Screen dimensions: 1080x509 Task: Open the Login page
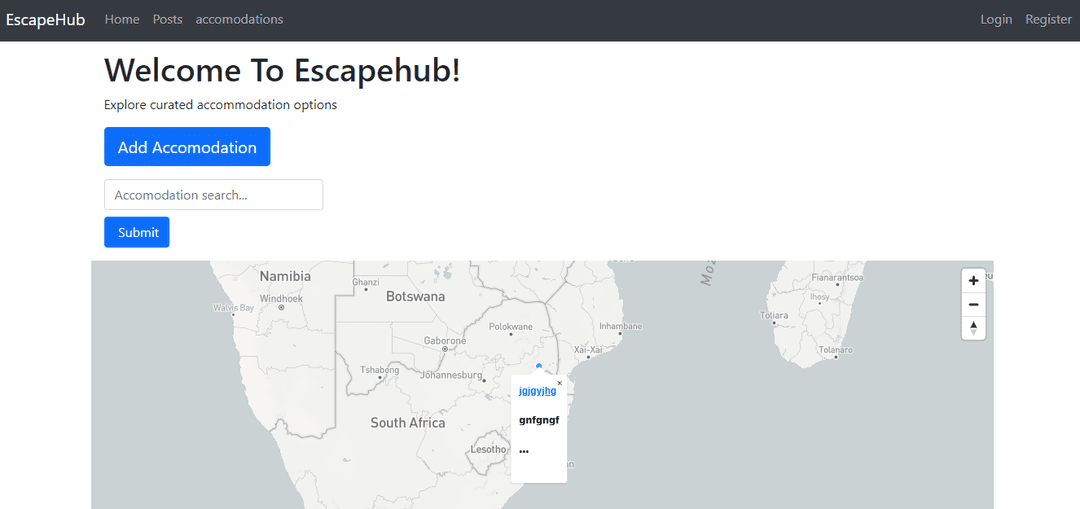[x=996, y=19]
